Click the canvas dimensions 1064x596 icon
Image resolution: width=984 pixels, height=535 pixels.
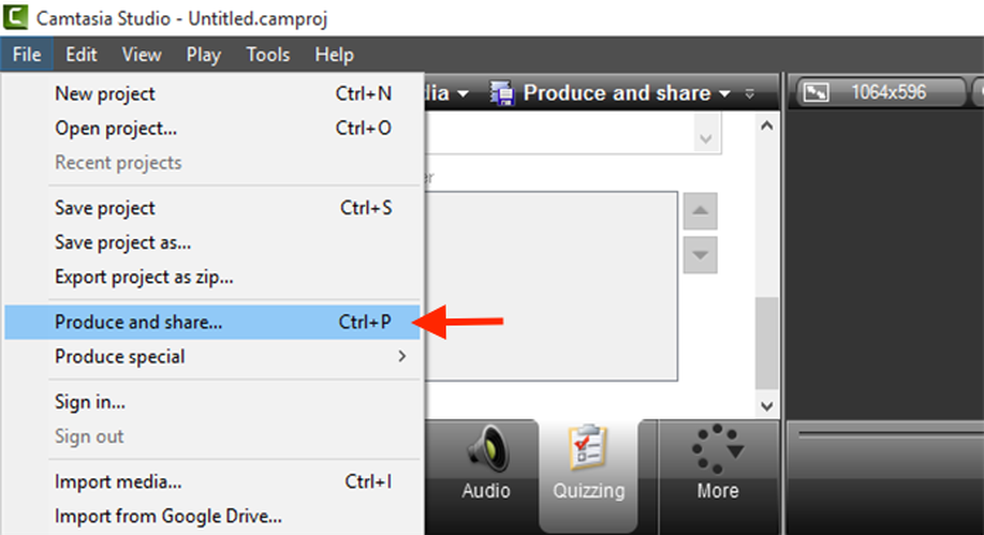(x=817, y=93)
